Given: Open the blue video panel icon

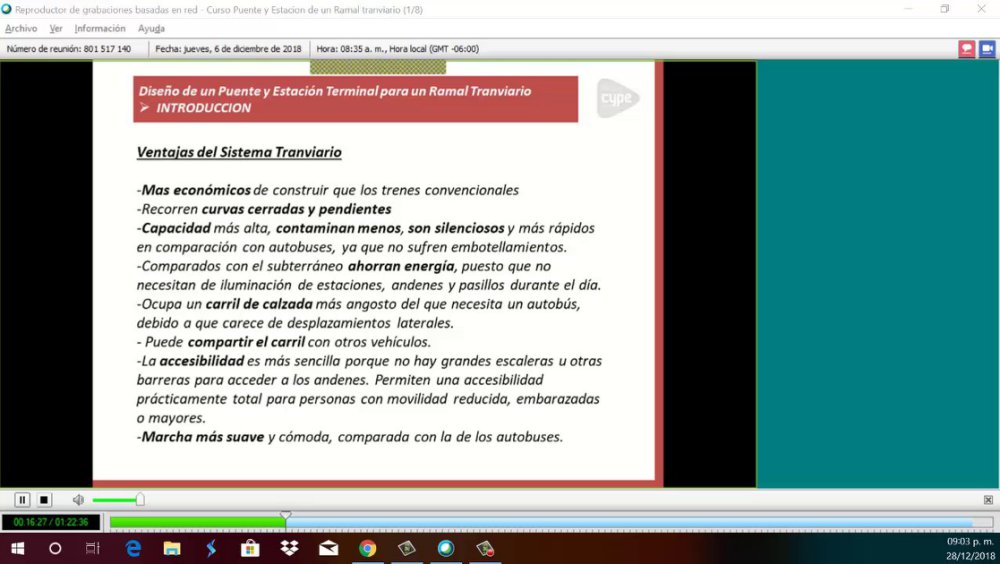Looking at the screenshot, I should [x=987, y=49].
